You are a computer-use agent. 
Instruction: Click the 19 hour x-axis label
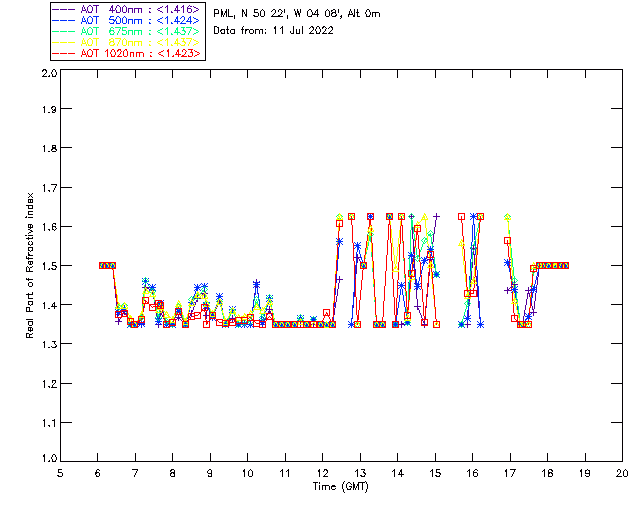[x=585, y=473]
